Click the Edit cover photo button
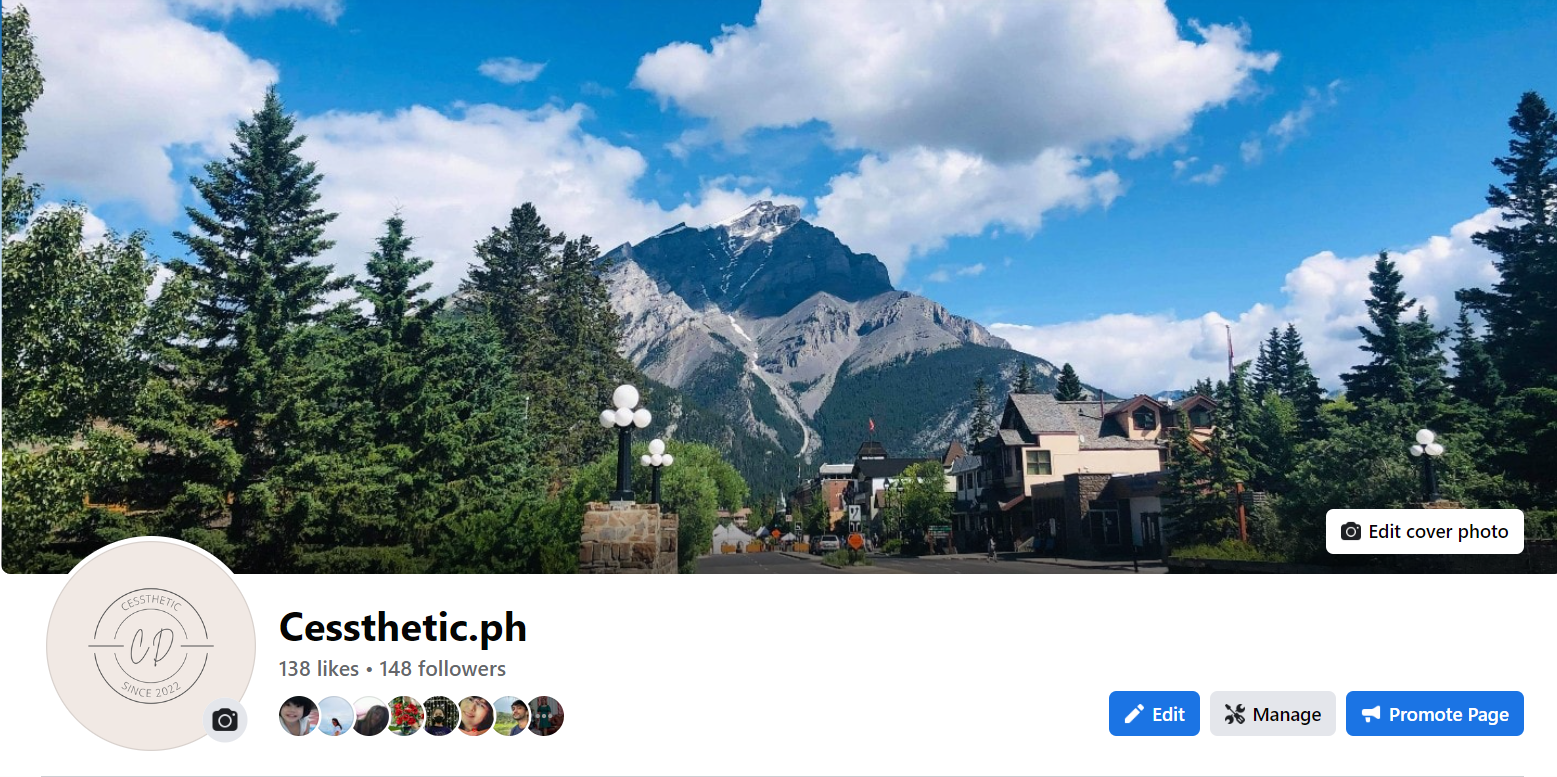This screenshot has height=777, width=1557. point(1424,531)
